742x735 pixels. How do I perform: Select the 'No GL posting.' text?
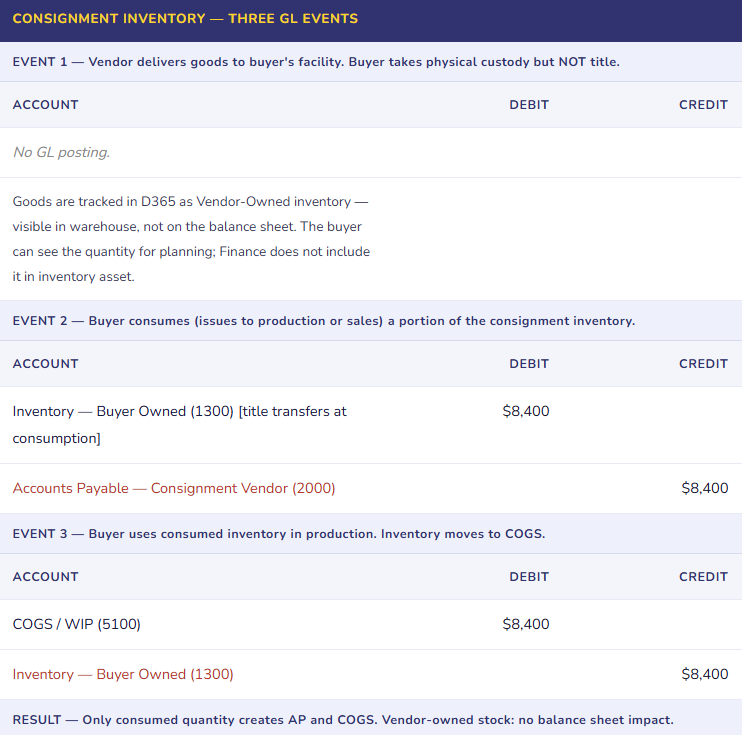61,152
